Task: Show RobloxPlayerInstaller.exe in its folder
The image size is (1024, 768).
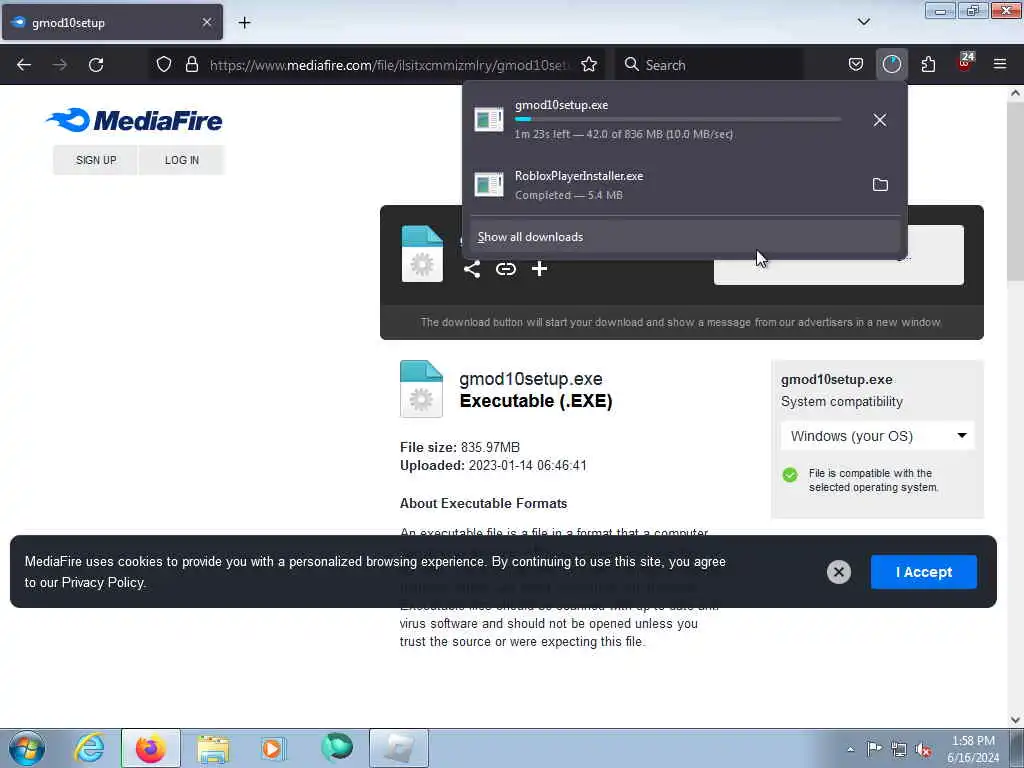Action: pos(880,185)
